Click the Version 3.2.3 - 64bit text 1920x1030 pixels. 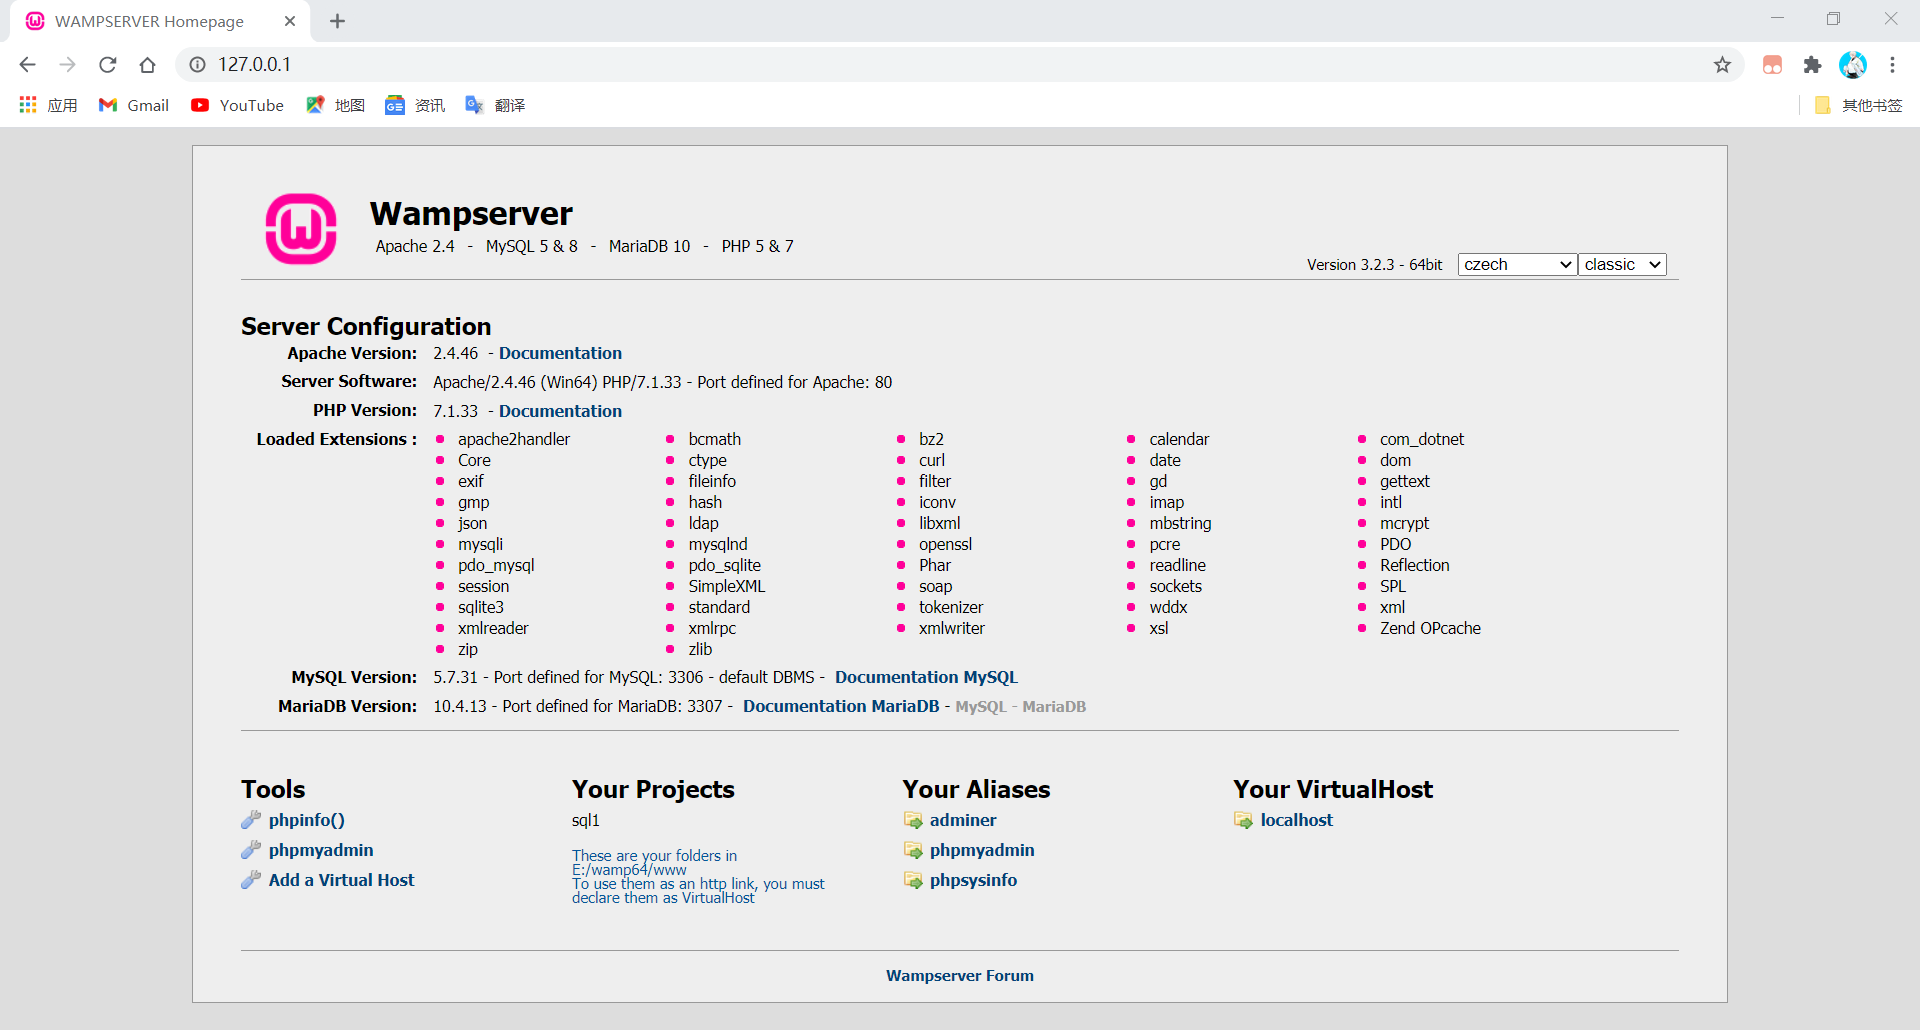click(x=1374, y=265)
